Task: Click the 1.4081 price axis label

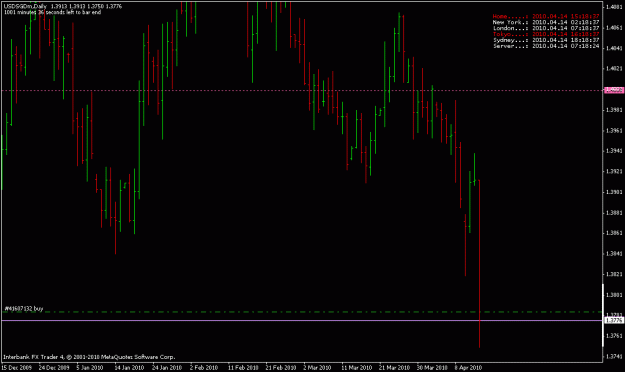Action: (614, 7)
